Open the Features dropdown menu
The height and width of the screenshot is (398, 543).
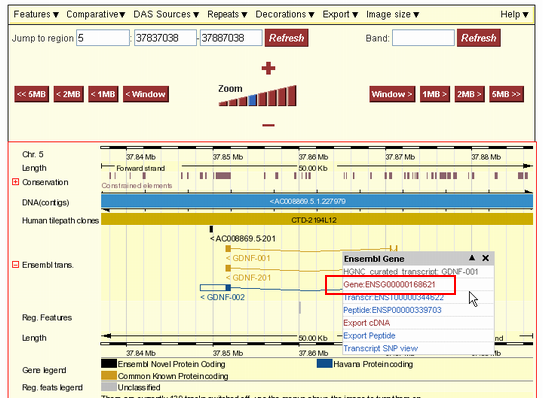pos(36,15)
